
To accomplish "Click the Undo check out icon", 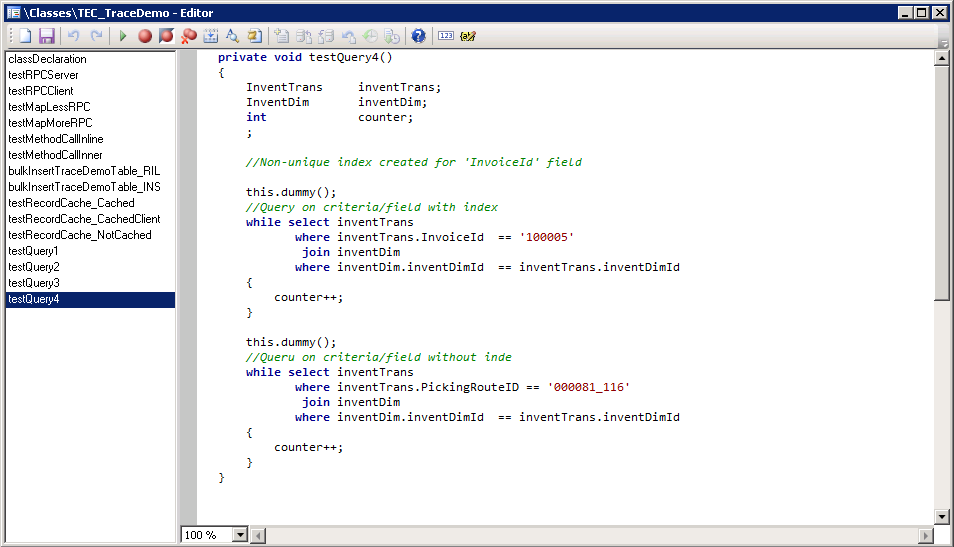I will coord(348,36).
